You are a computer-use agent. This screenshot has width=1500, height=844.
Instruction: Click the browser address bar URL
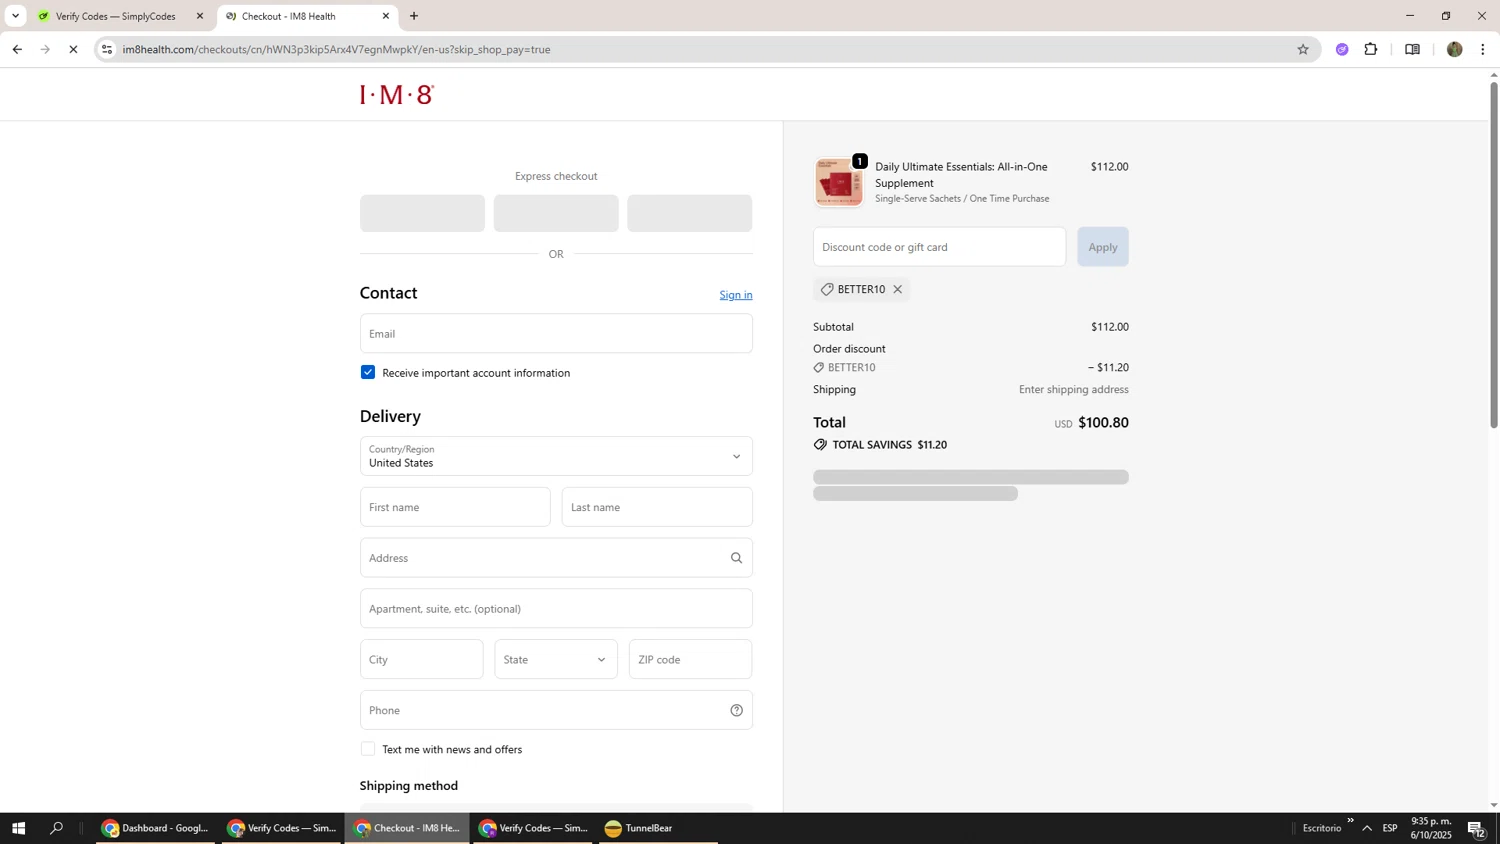pyautogui.click(x=336, y=49)
